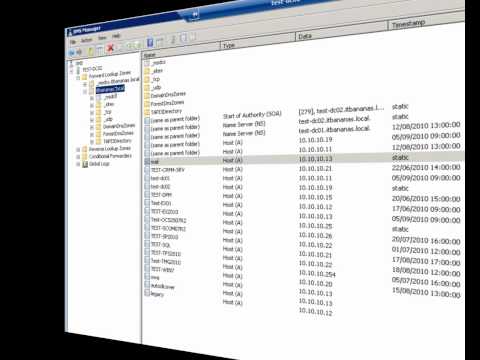Click the blue help book toolbar icon

[x=150, y=43]
